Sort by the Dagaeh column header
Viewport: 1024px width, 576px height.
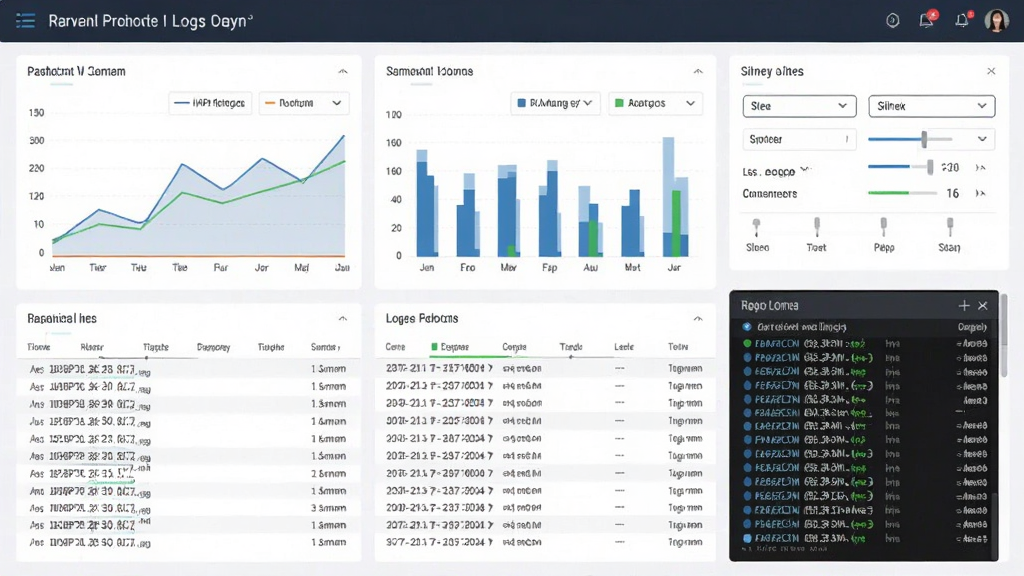(x=972, y=327)
